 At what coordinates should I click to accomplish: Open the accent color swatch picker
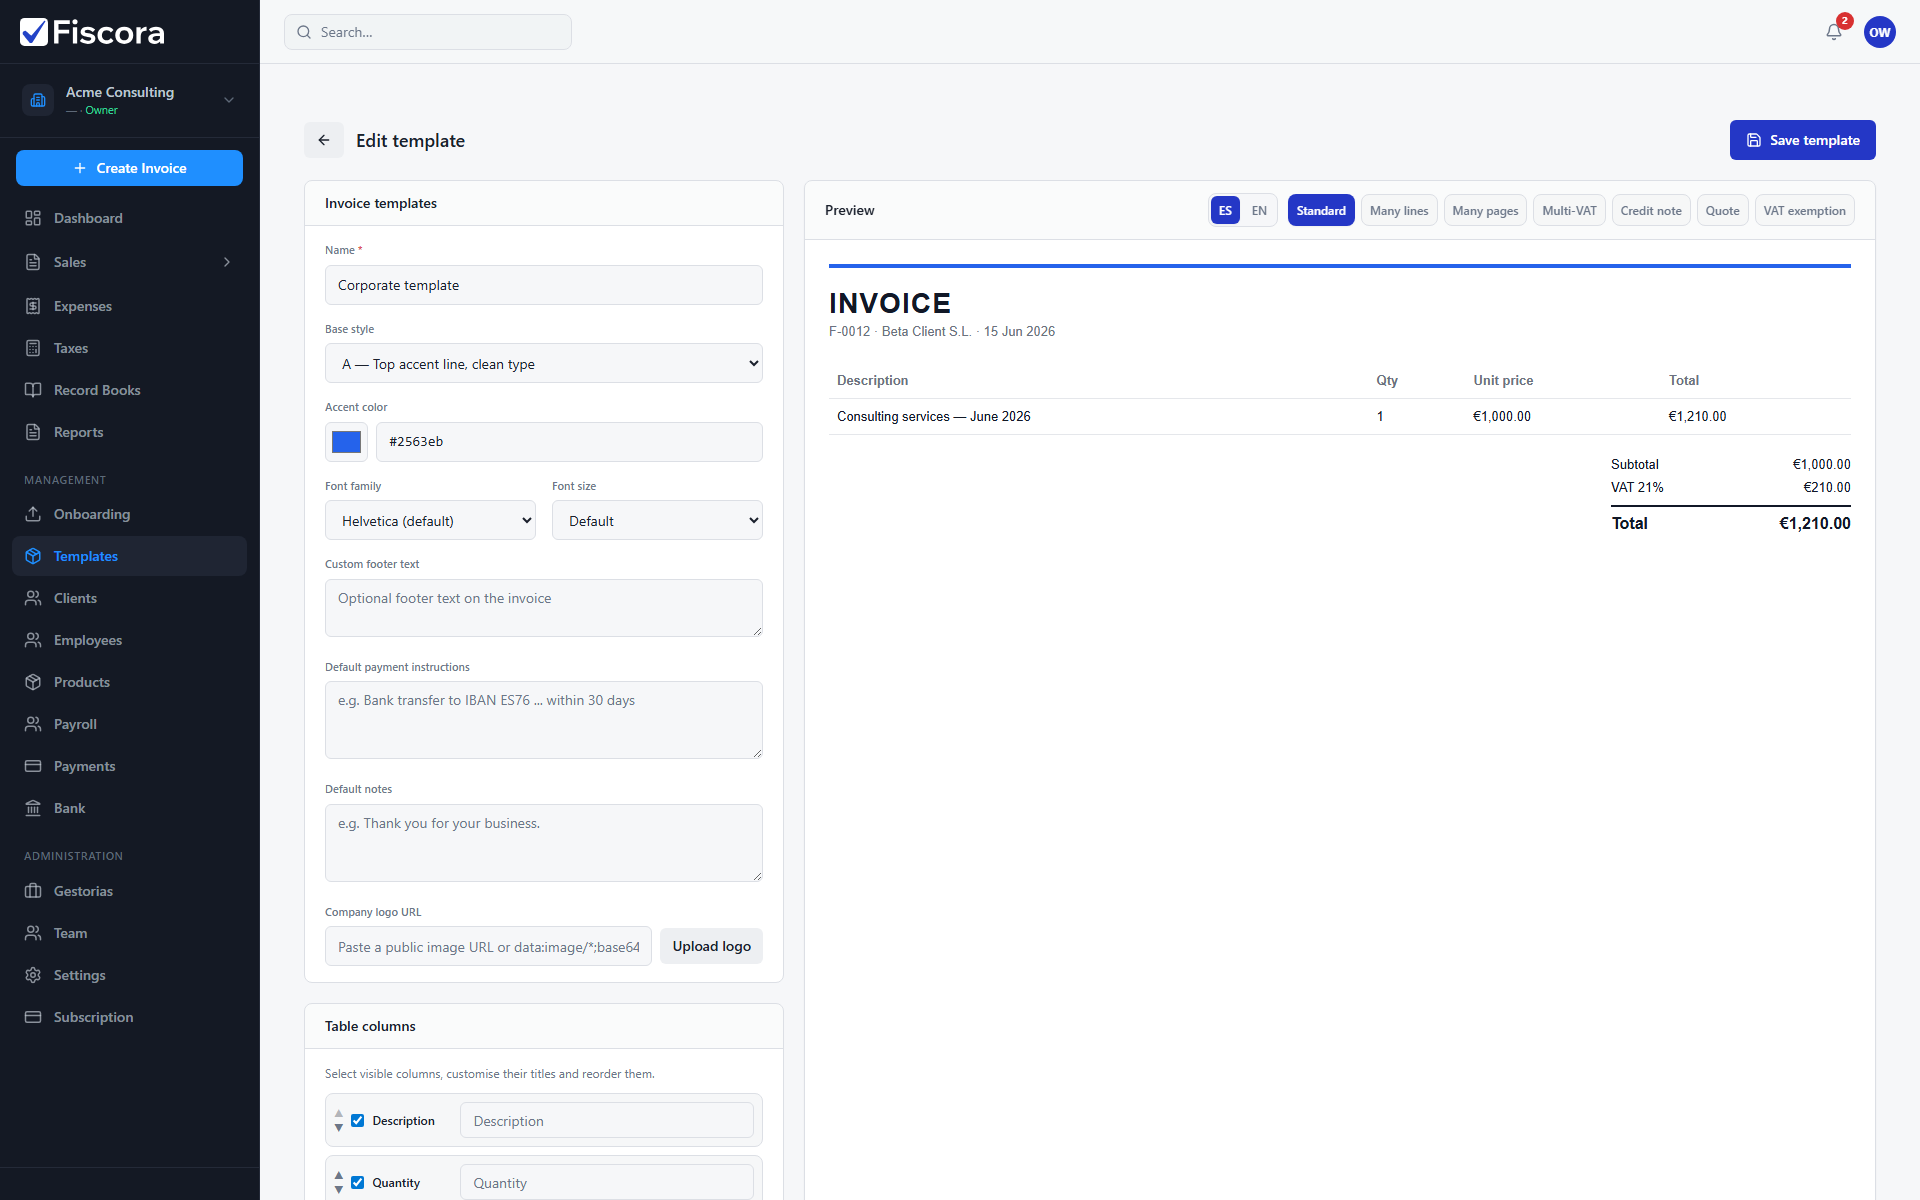click(x=346, y=442)
